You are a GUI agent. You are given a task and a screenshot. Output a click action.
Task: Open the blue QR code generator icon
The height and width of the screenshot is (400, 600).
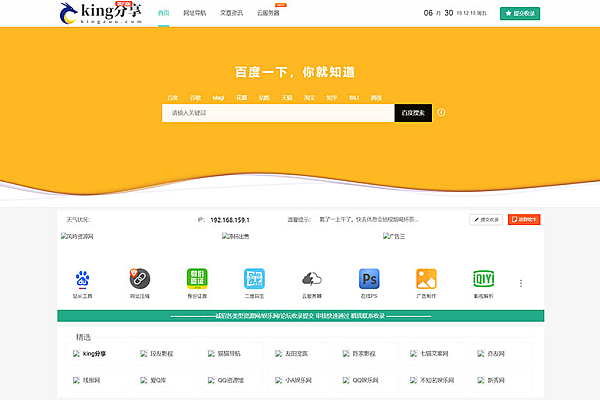click(254, 279)
